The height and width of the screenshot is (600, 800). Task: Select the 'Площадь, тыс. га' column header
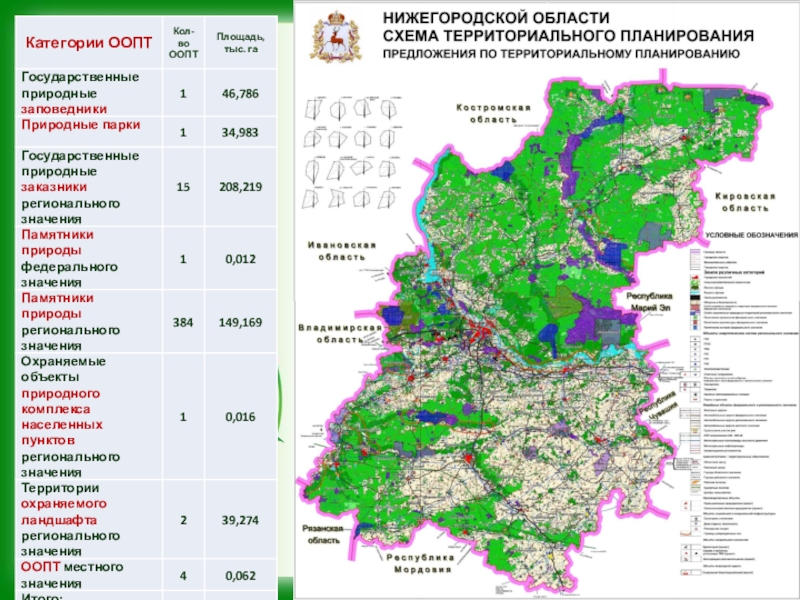point(240,43)
